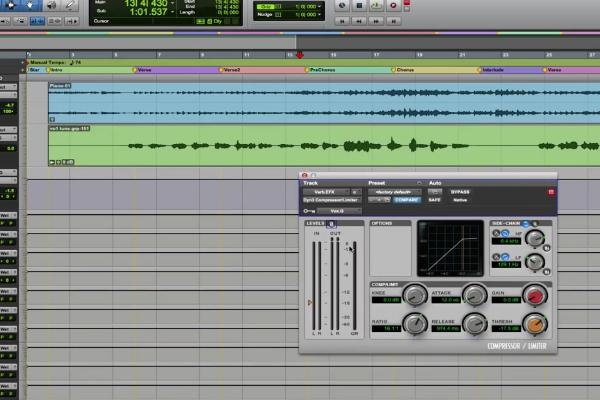Click the Return to Zero button
Screen dimensions: 600x400
[342, 21]
